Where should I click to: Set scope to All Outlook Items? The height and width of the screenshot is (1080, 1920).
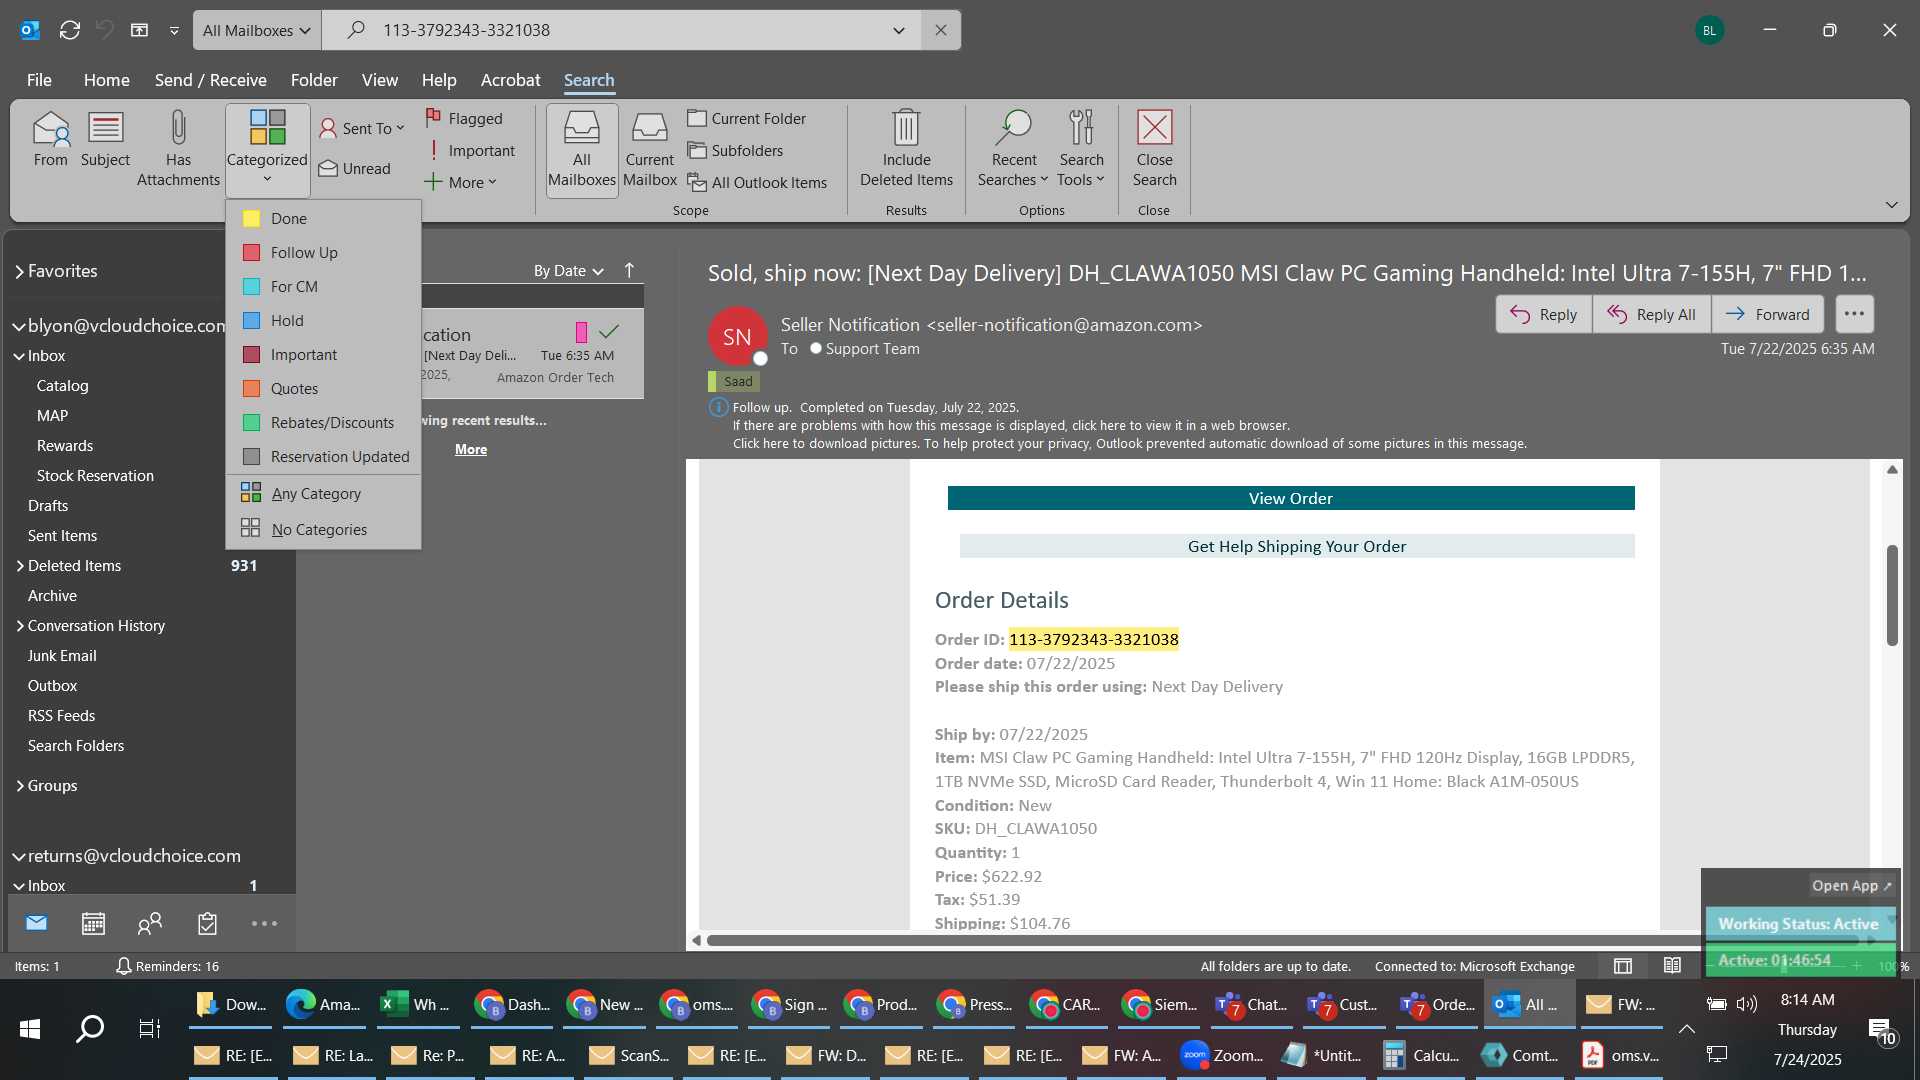click(x=757, y=182)
